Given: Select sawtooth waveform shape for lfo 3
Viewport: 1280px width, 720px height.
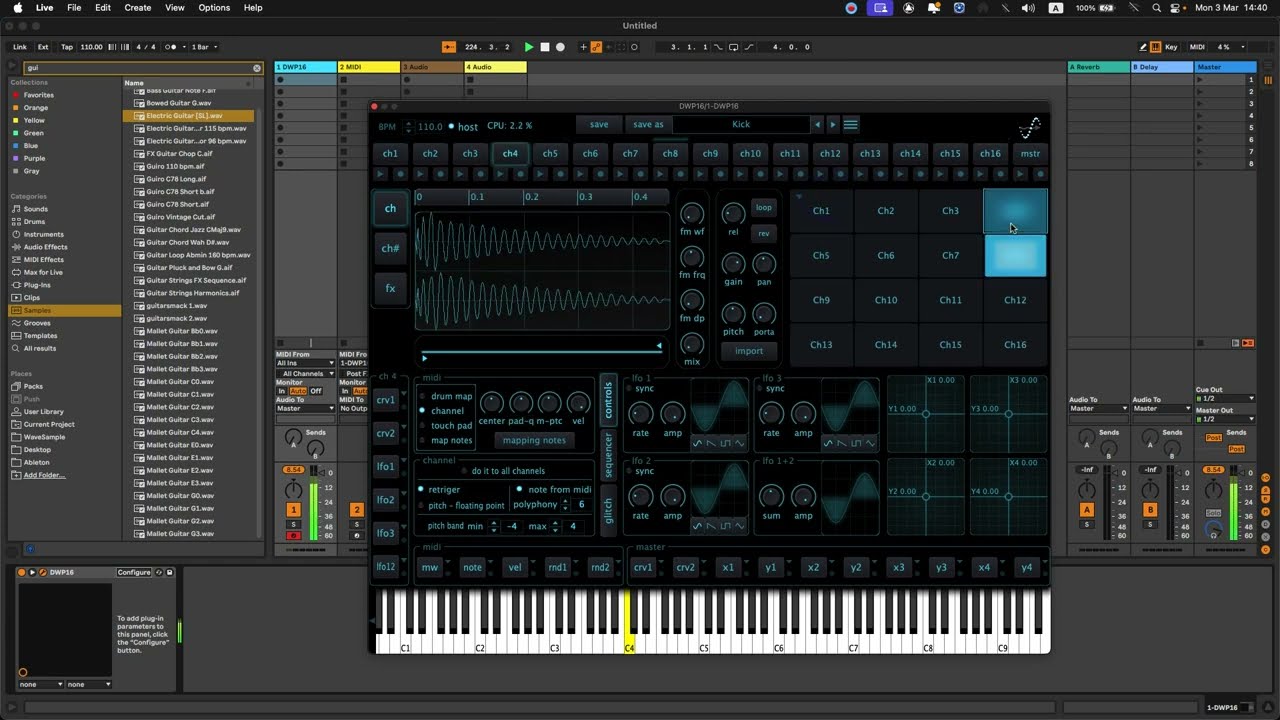Looking at the screenshot, I should point(843,443).
